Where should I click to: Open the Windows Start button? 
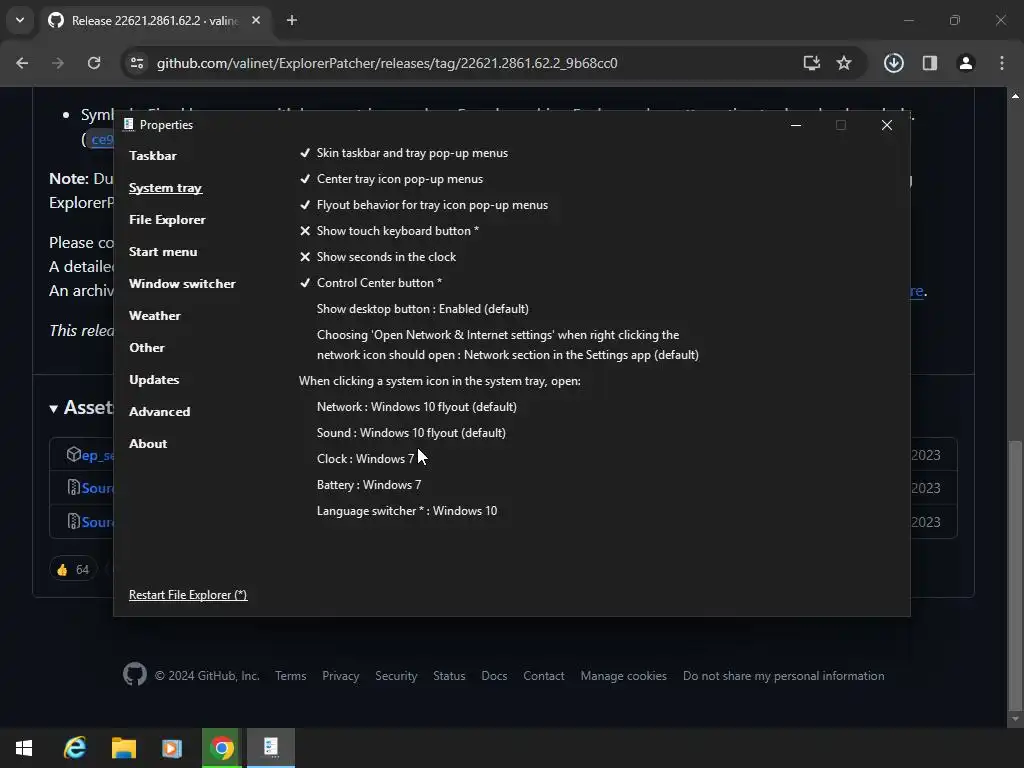click(x=24, y=748)
